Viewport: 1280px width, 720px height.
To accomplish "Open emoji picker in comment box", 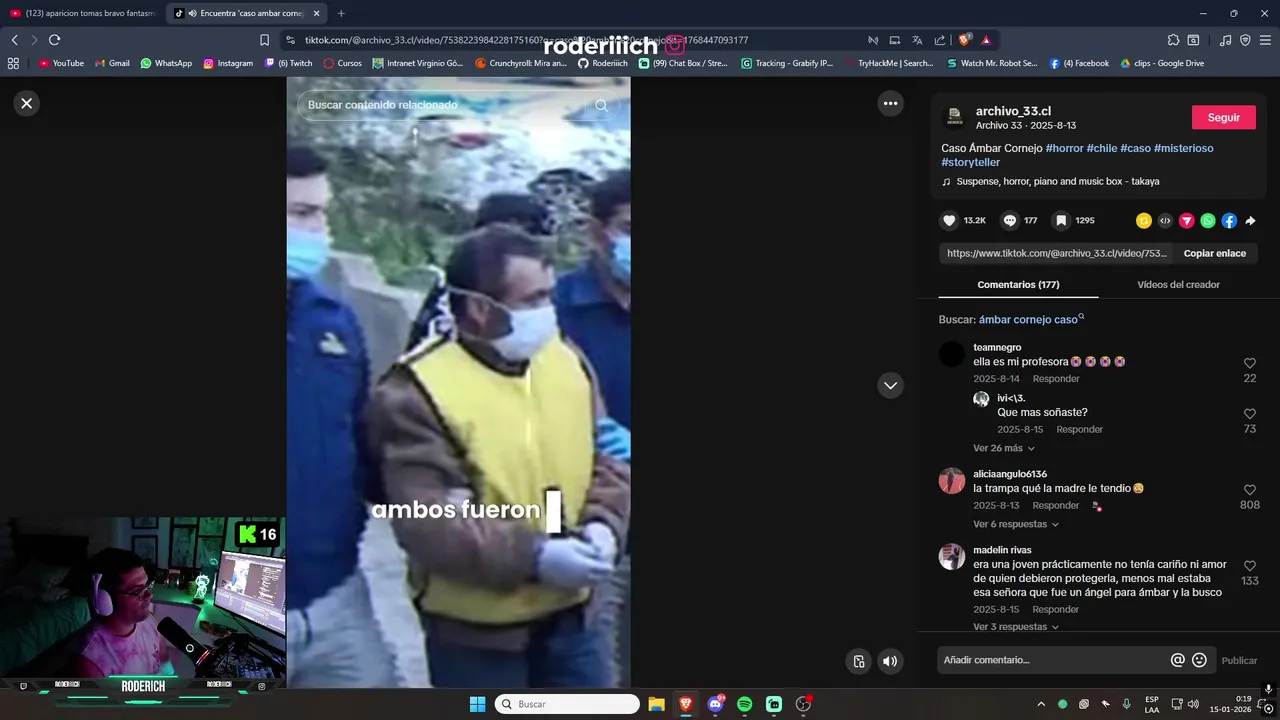I will (x=1199, y=660).
